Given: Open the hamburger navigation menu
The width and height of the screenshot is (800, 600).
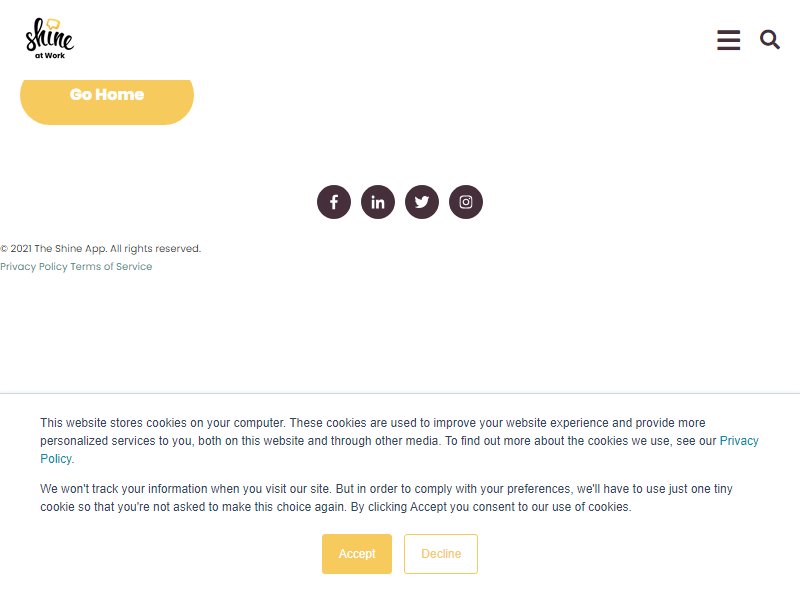Looking at the screenshot, I should tap(728, 40).
